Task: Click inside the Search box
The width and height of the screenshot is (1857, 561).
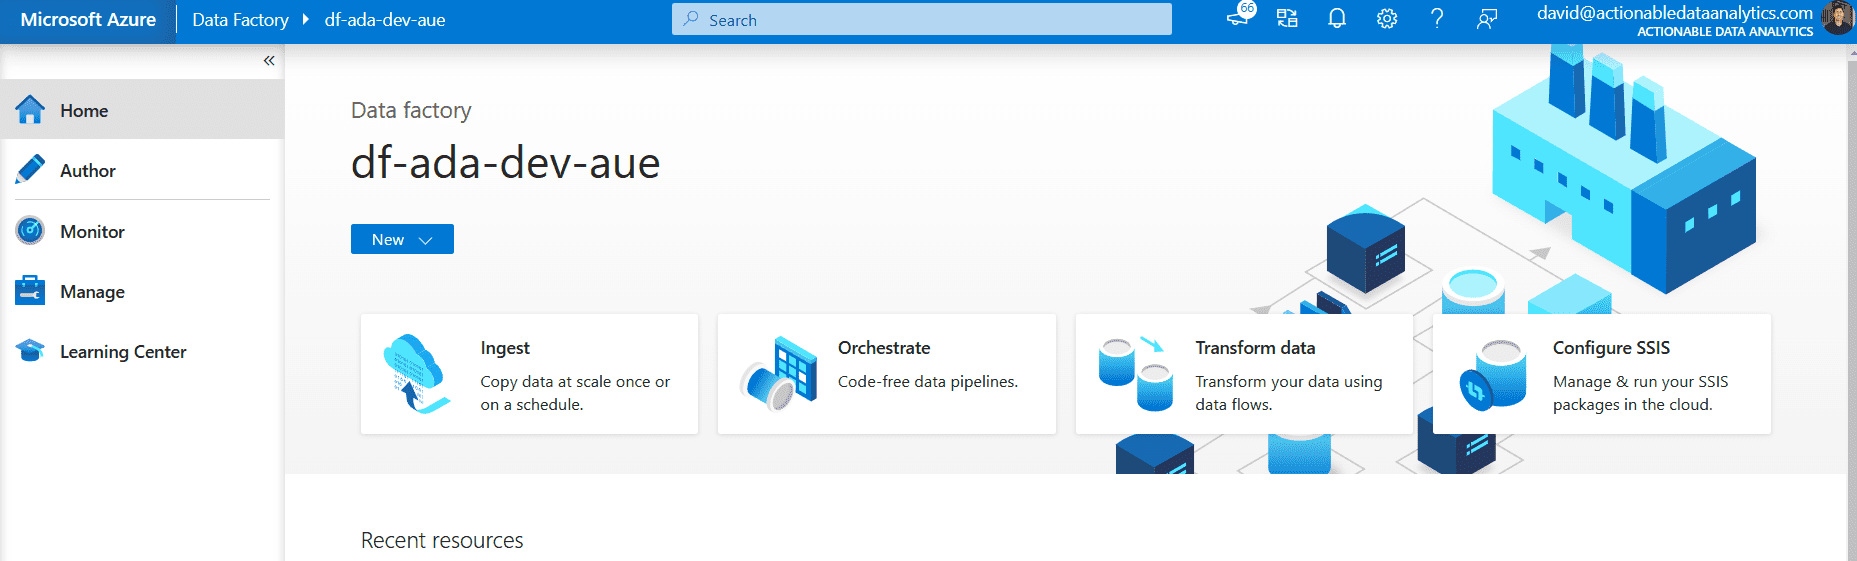Action: click(922, 19)
